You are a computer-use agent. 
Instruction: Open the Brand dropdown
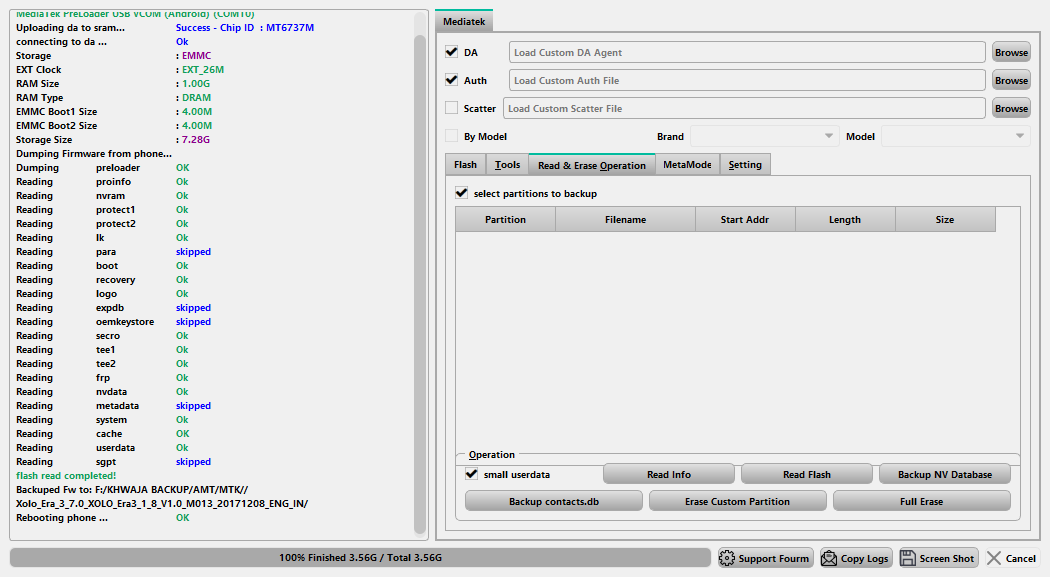tap(765, 136)
